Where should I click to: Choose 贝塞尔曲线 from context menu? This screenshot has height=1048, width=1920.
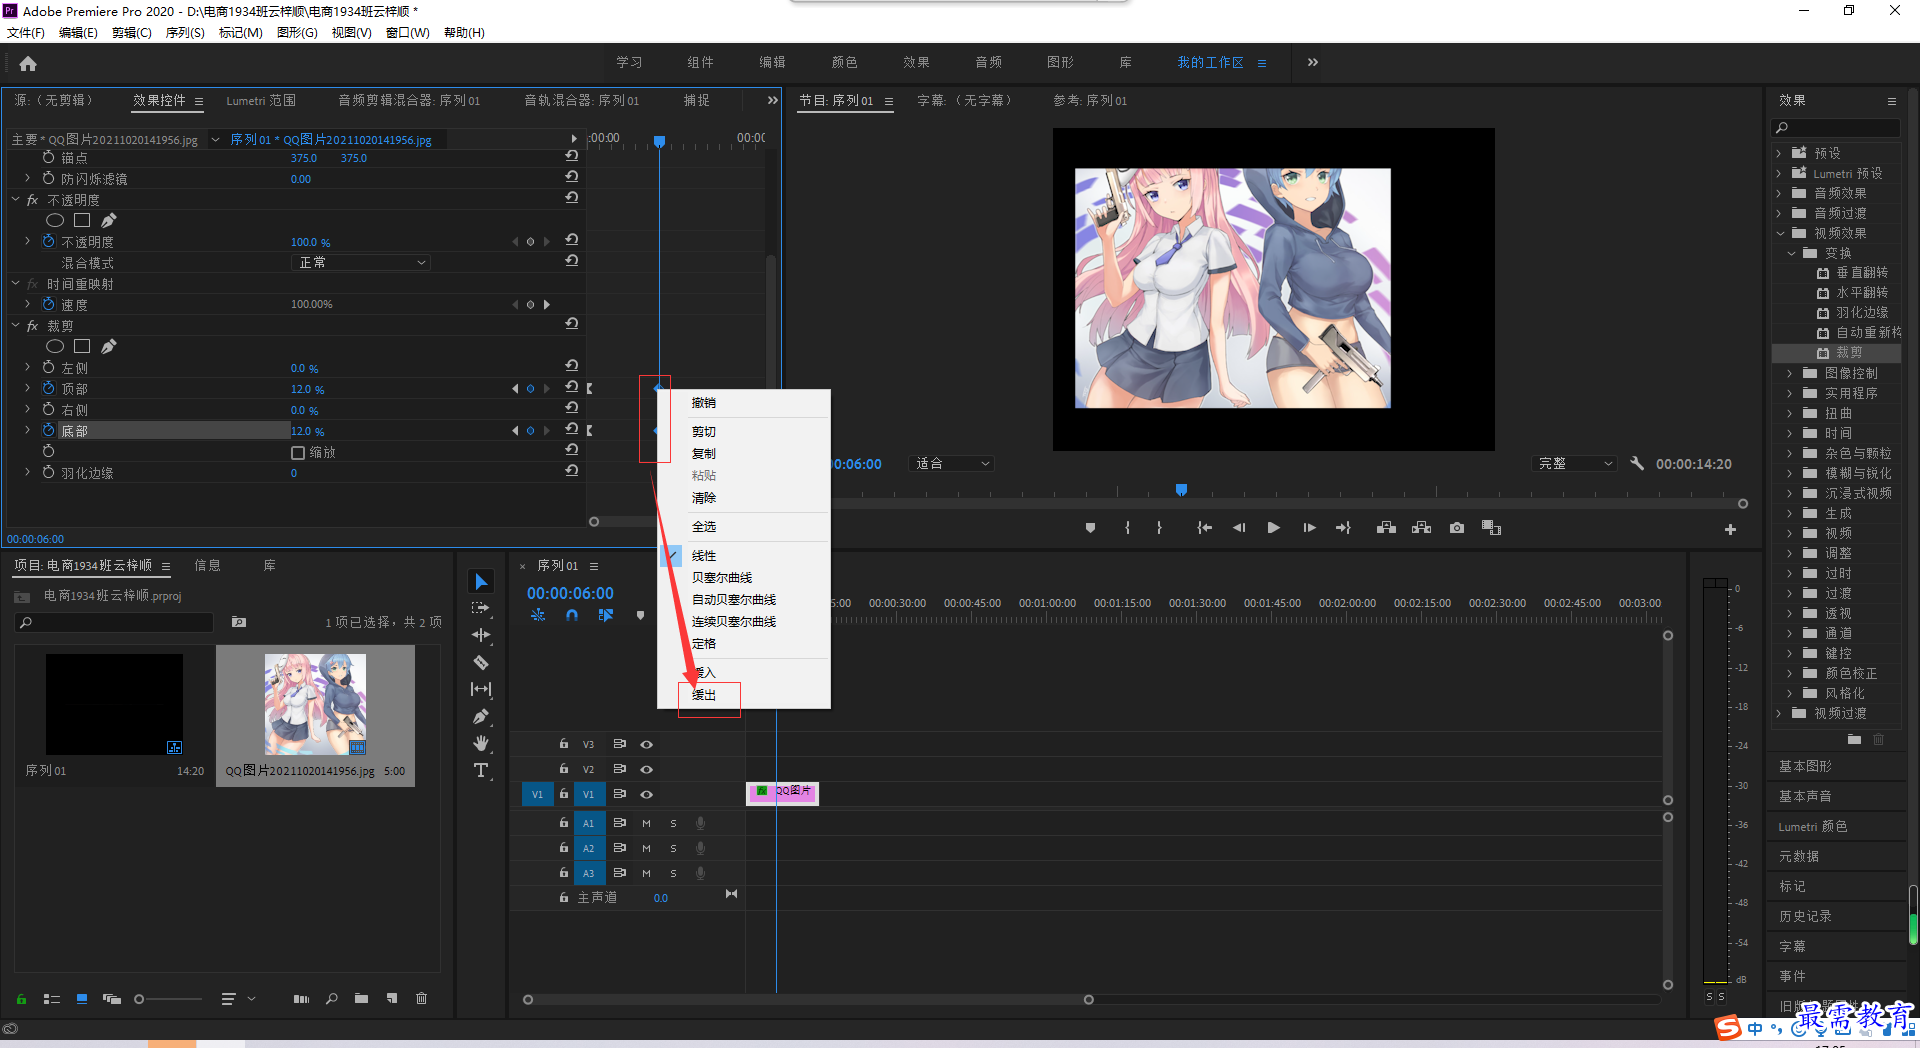pyautogui.click(x=722, y=577)
